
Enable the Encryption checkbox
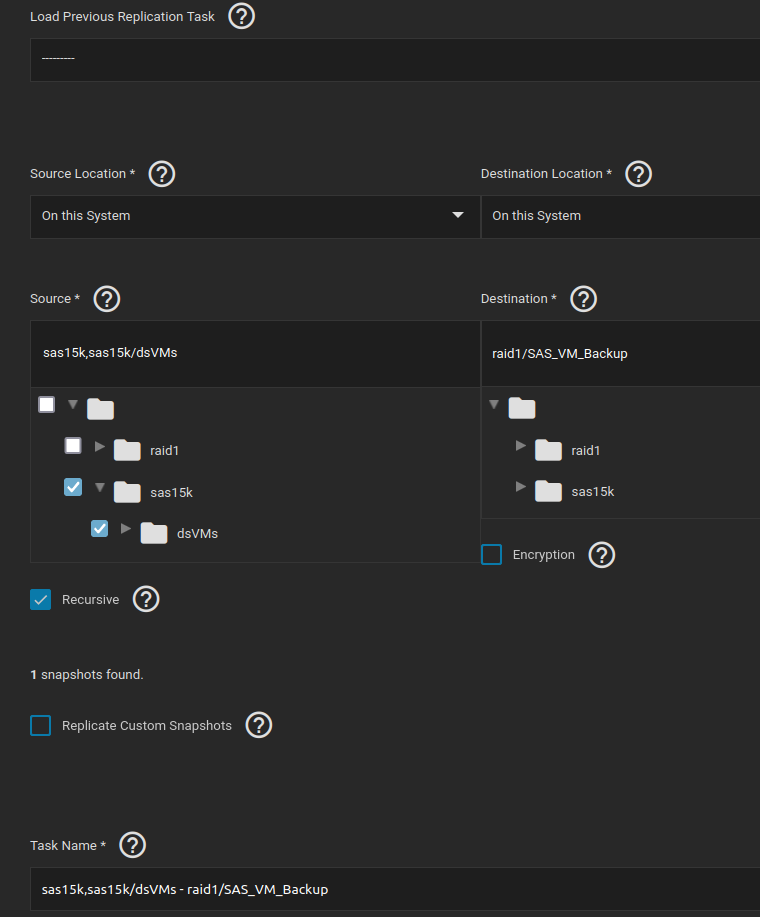click(x=492, y=555)
